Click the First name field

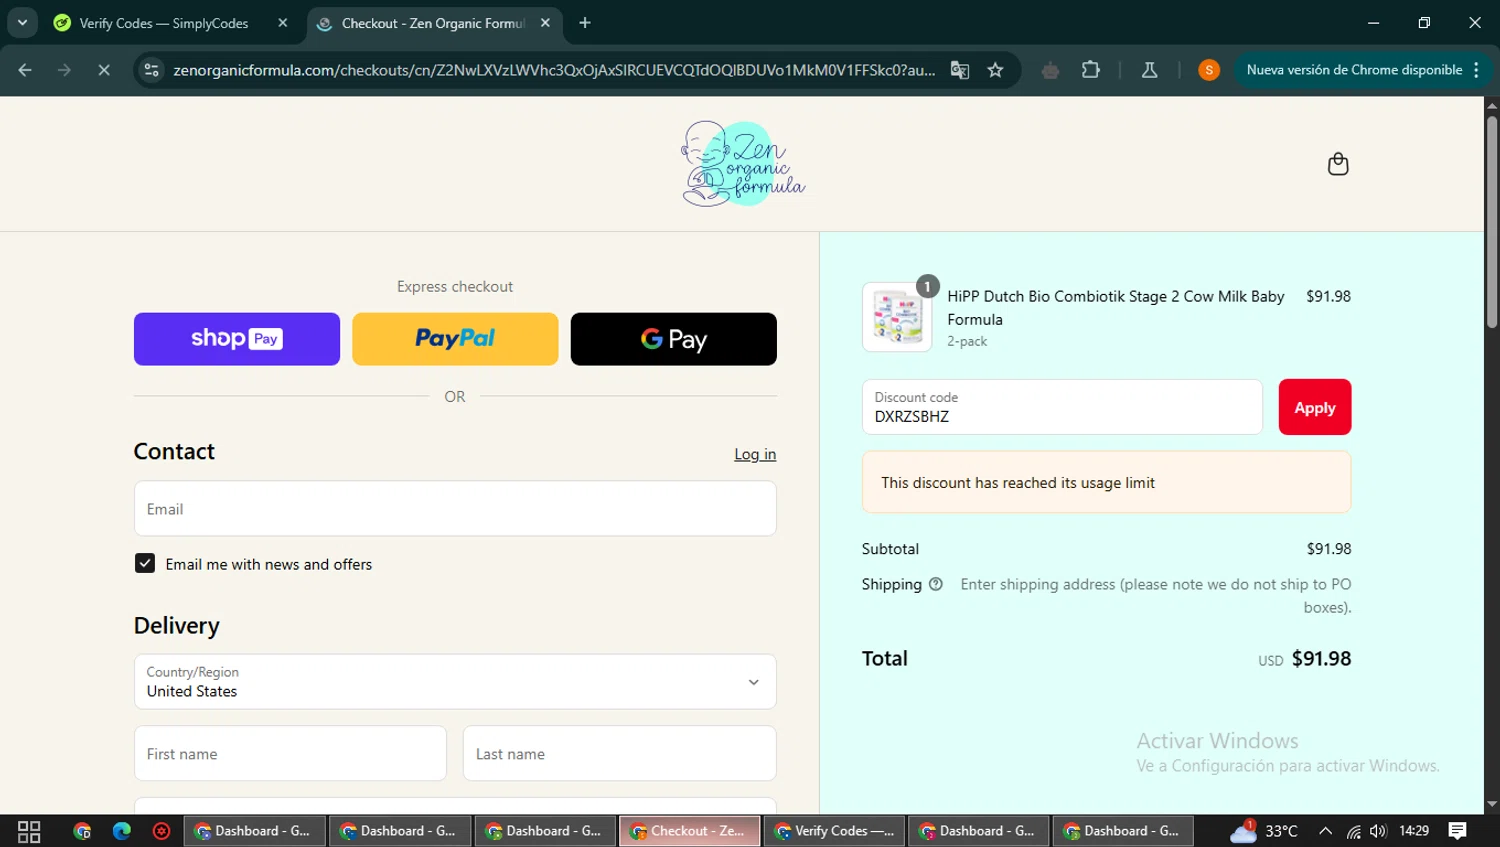tap(290, 754)
